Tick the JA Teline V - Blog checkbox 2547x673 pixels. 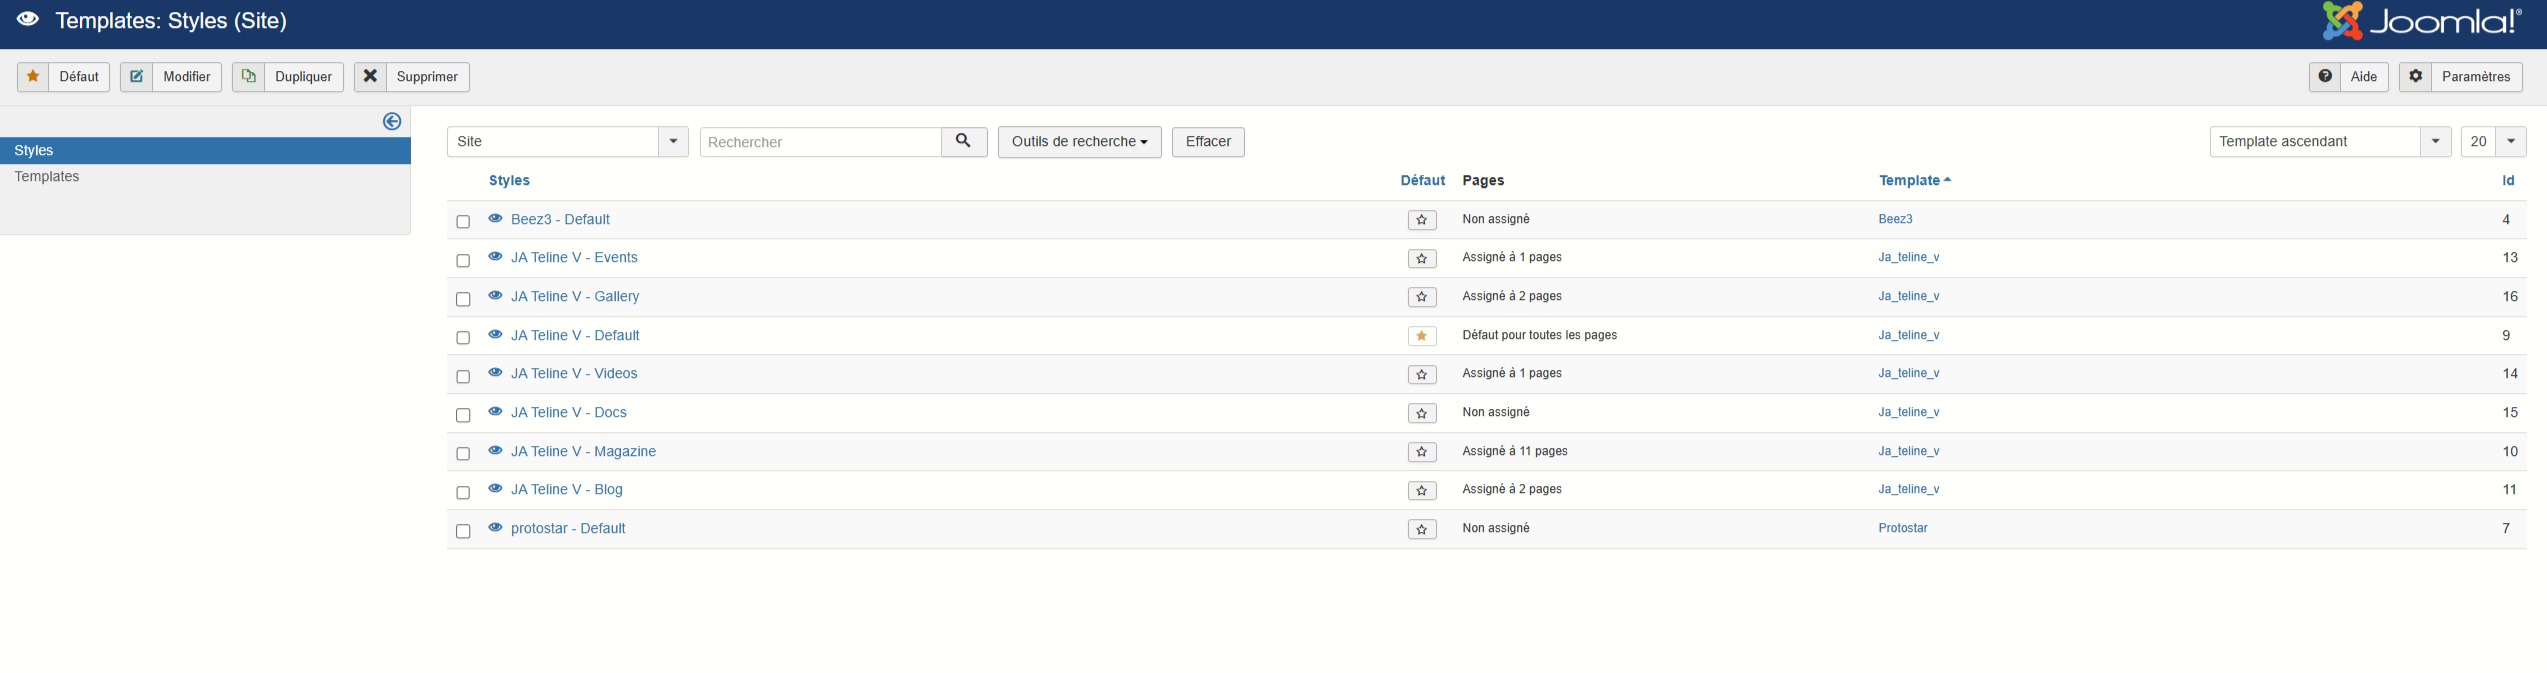[463, 492]
